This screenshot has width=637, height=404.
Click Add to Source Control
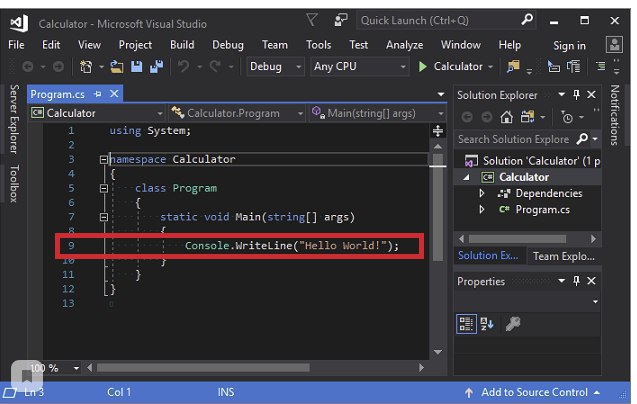pos(534,392)
